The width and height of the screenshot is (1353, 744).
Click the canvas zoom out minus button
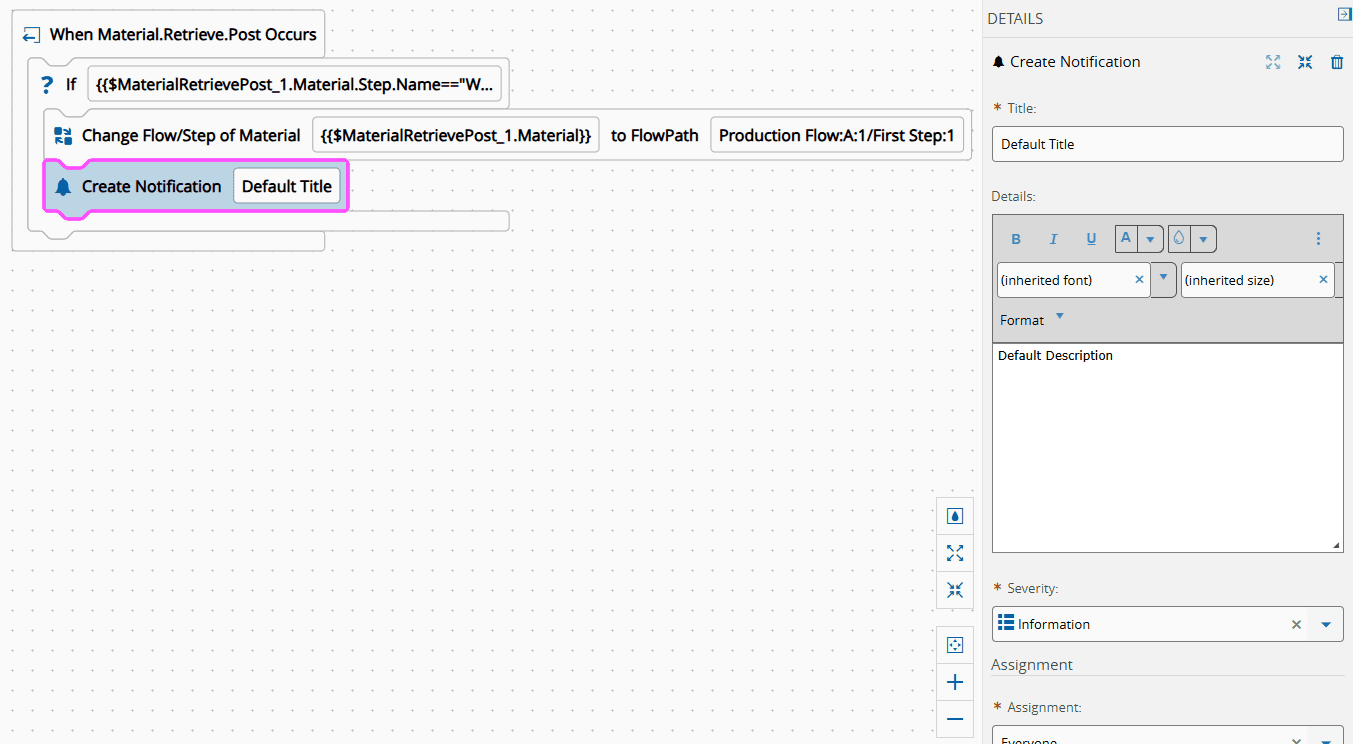(955, 719)
